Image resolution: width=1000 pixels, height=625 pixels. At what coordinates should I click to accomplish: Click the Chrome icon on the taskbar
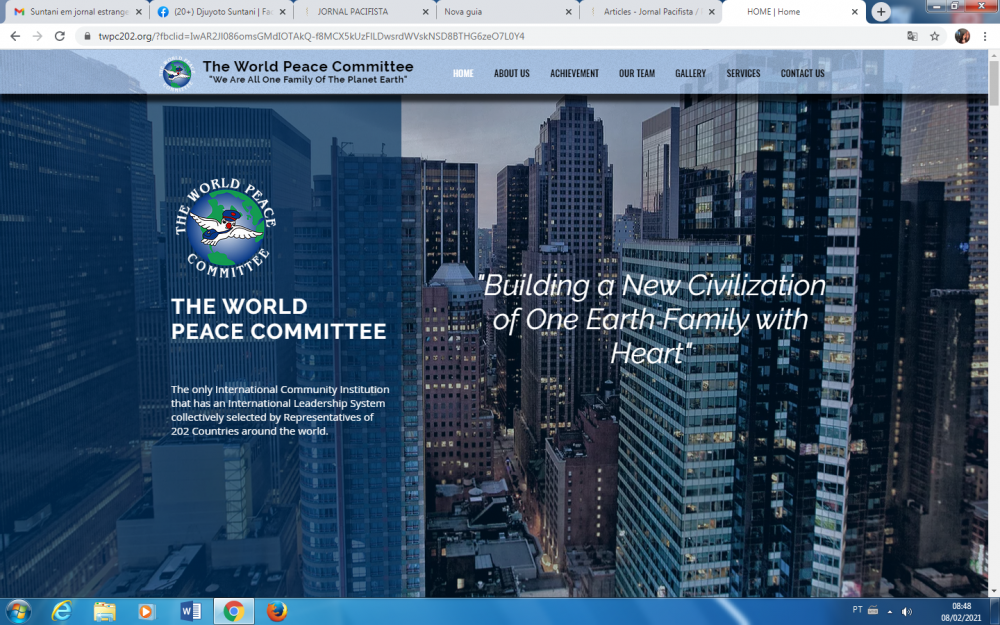pos(233,612)
